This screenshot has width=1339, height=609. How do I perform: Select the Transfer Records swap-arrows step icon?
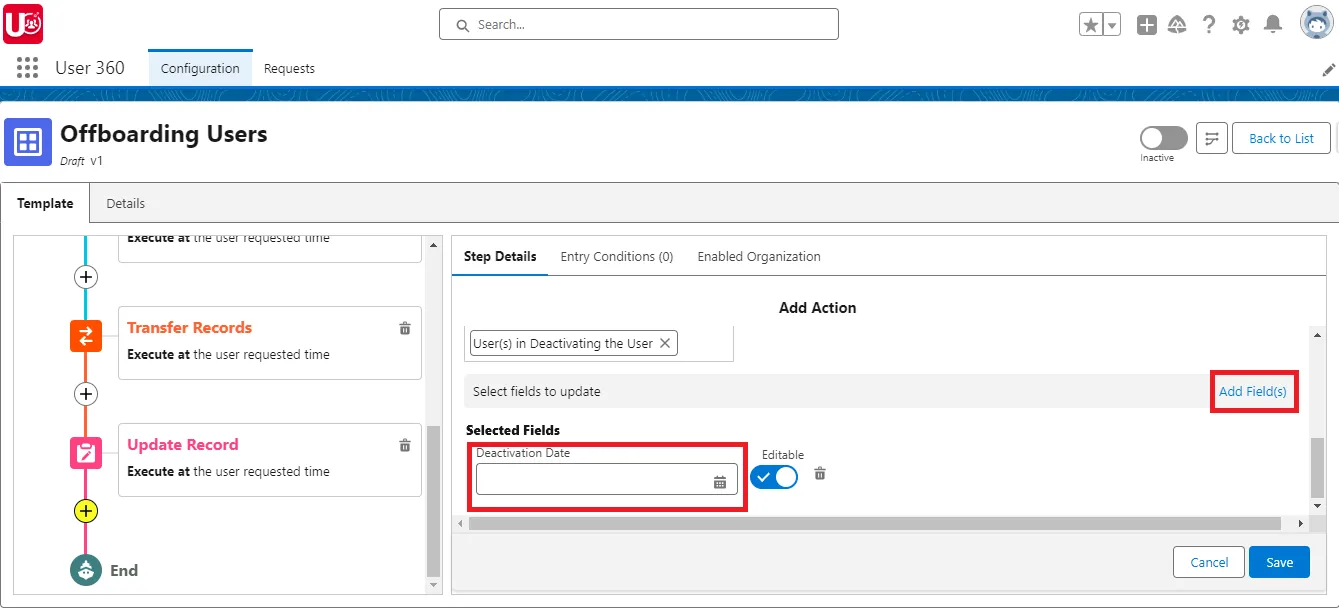pyautogui.click(x=85, y=337)
